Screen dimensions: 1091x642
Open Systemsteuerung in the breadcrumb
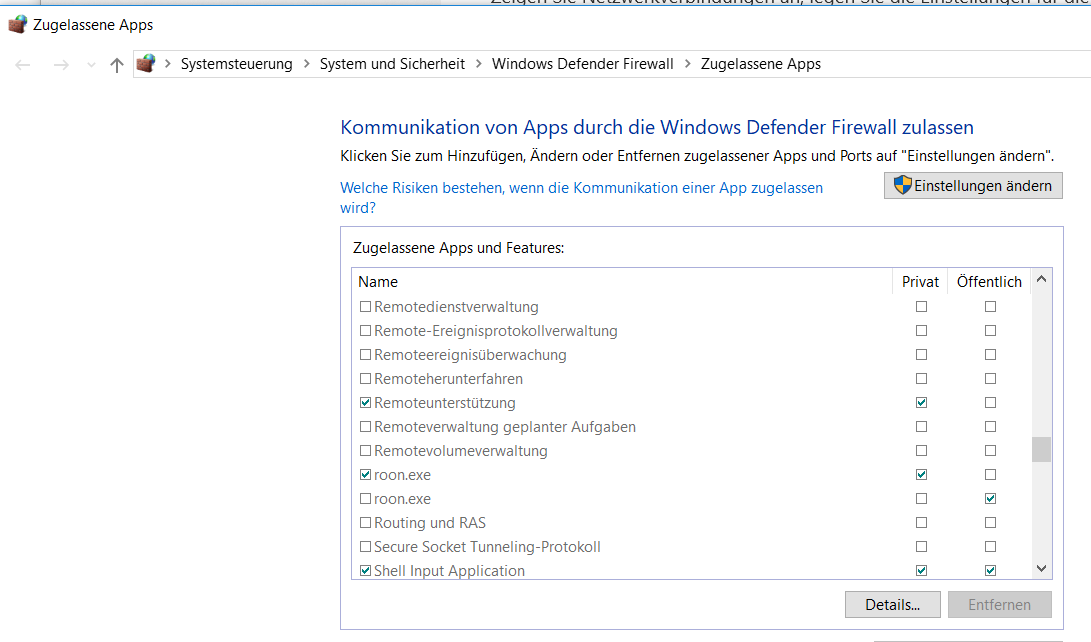pyautogui.click(x=237, y=64)
